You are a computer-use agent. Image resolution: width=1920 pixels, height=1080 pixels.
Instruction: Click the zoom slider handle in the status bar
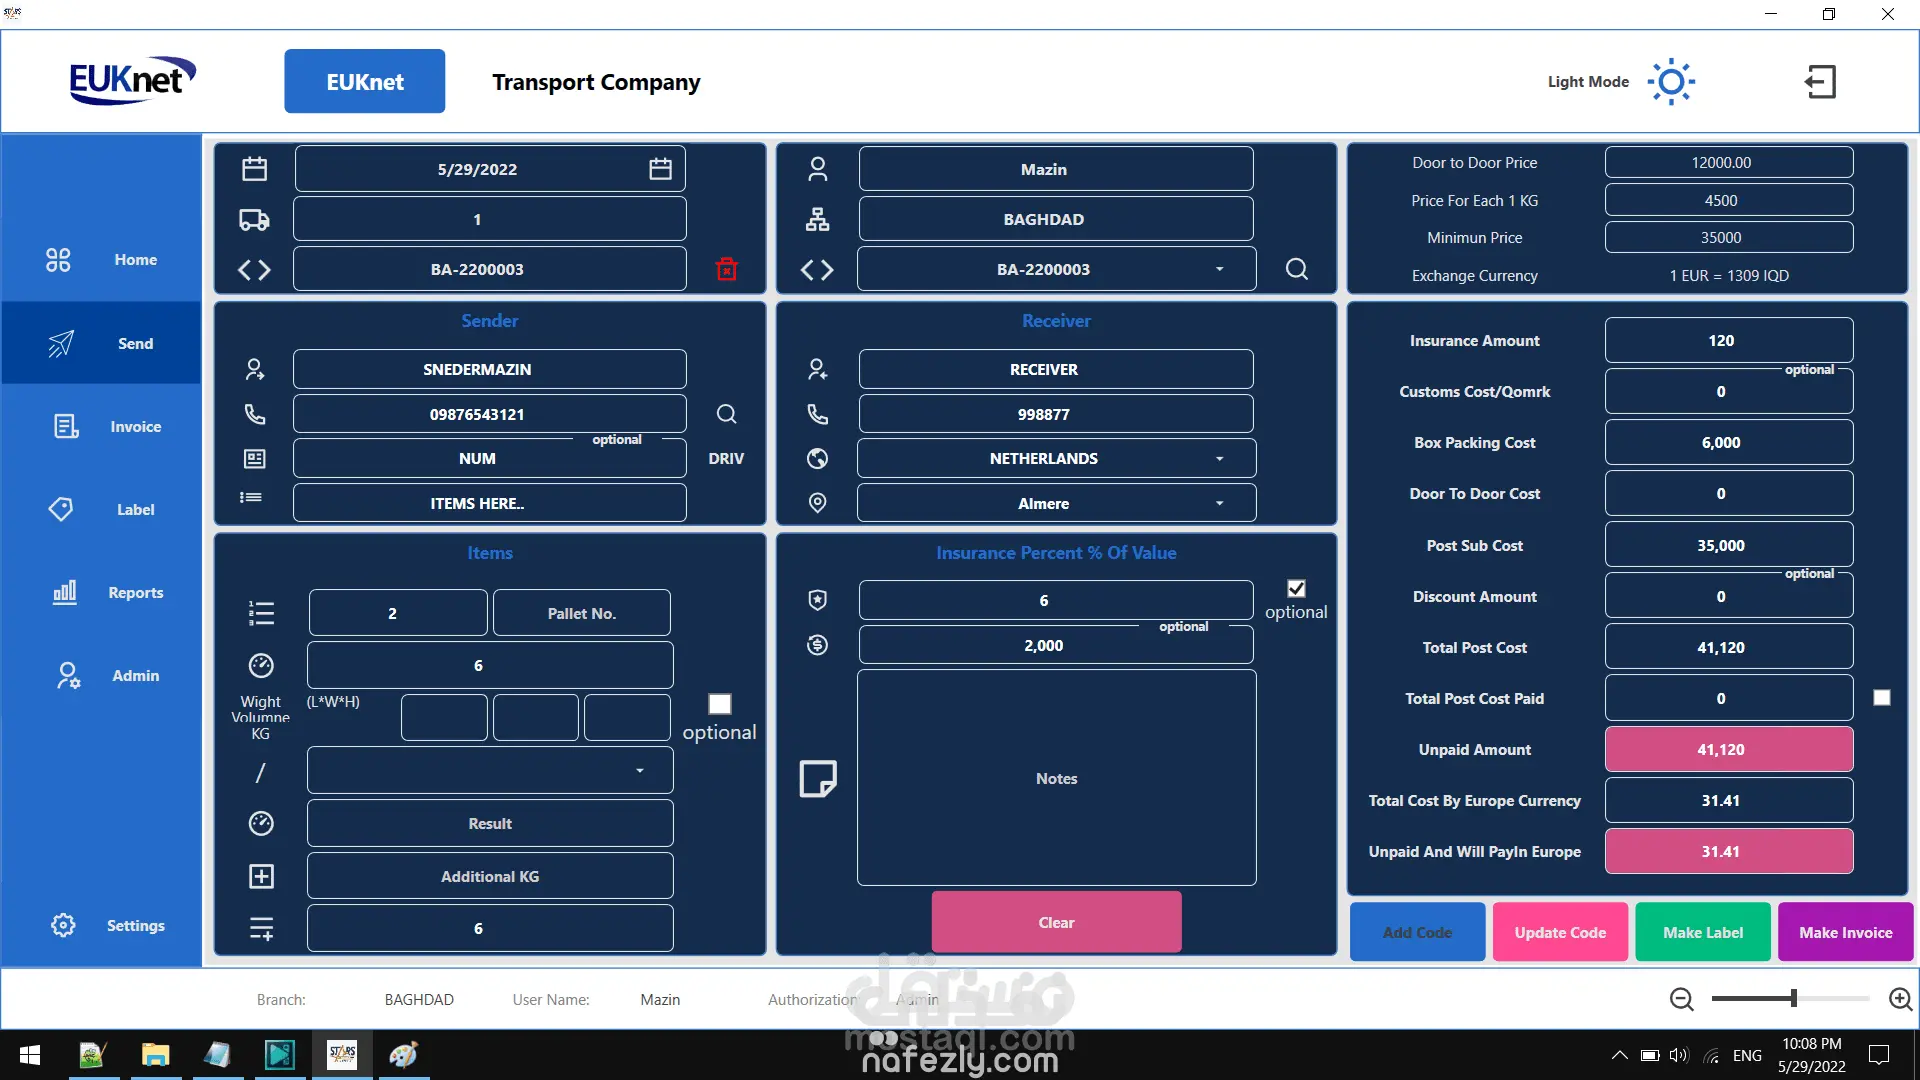1794,998
